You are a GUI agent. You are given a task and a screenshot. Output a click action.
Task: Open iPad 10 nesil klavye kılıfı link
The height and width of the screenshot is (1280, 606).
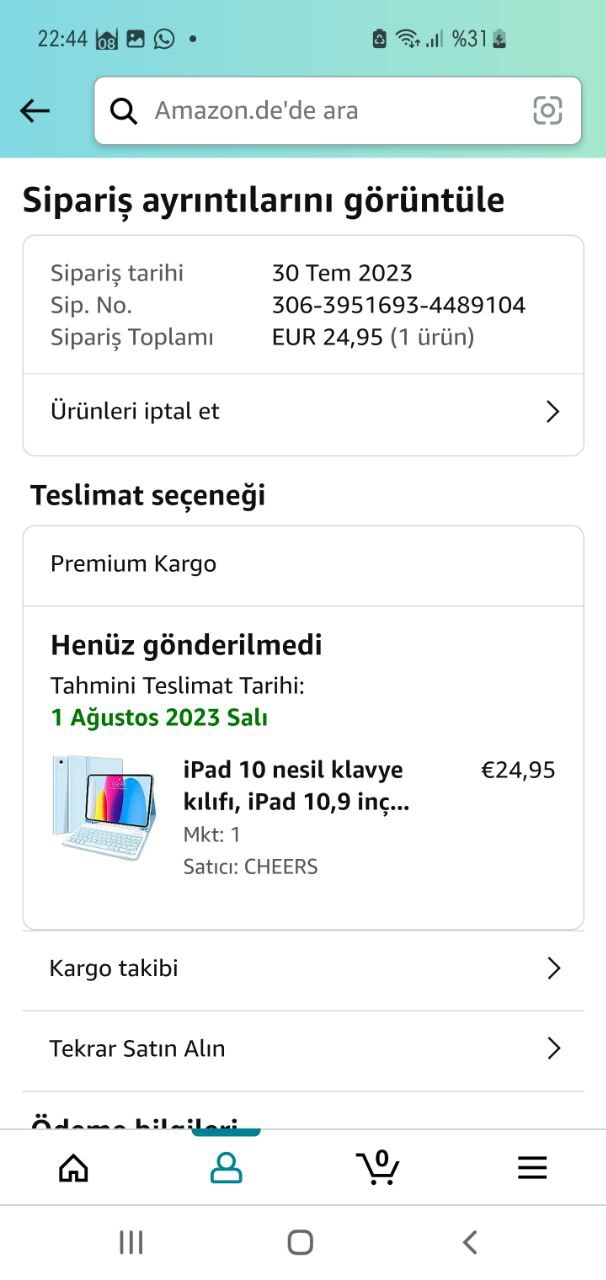[x=296, y=785]
